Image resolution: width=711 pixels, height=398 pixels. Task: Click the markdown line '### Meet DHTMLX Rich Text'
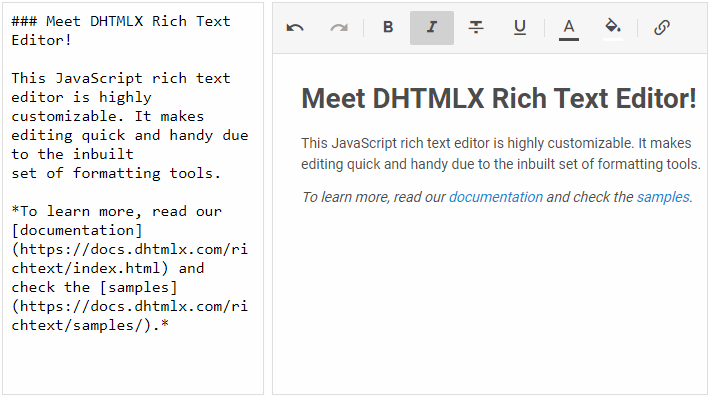coord(121,21)
